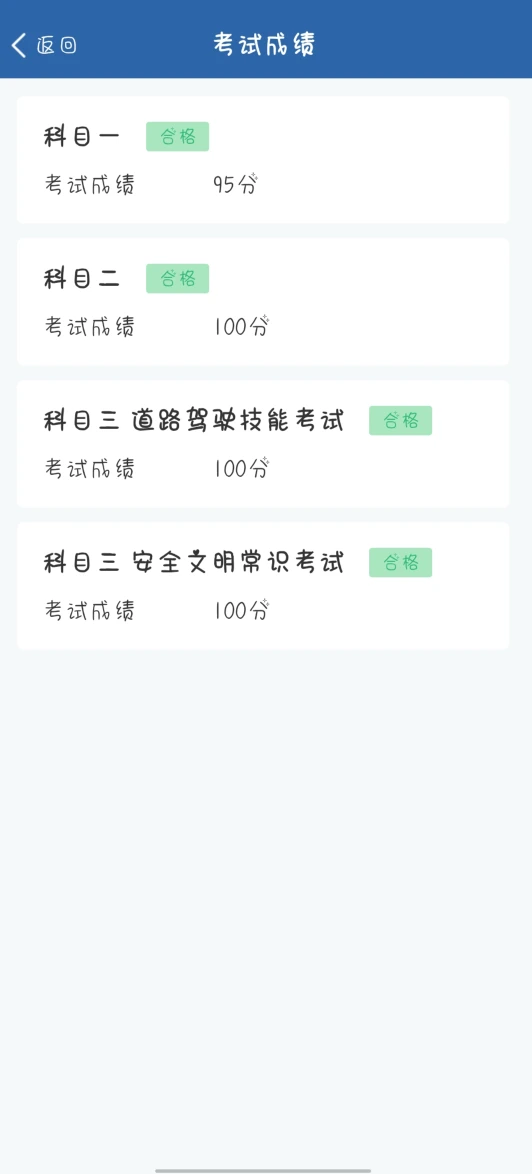Open the 科目一 result card
Screen dimensions: 532x1174
(263, 159)
